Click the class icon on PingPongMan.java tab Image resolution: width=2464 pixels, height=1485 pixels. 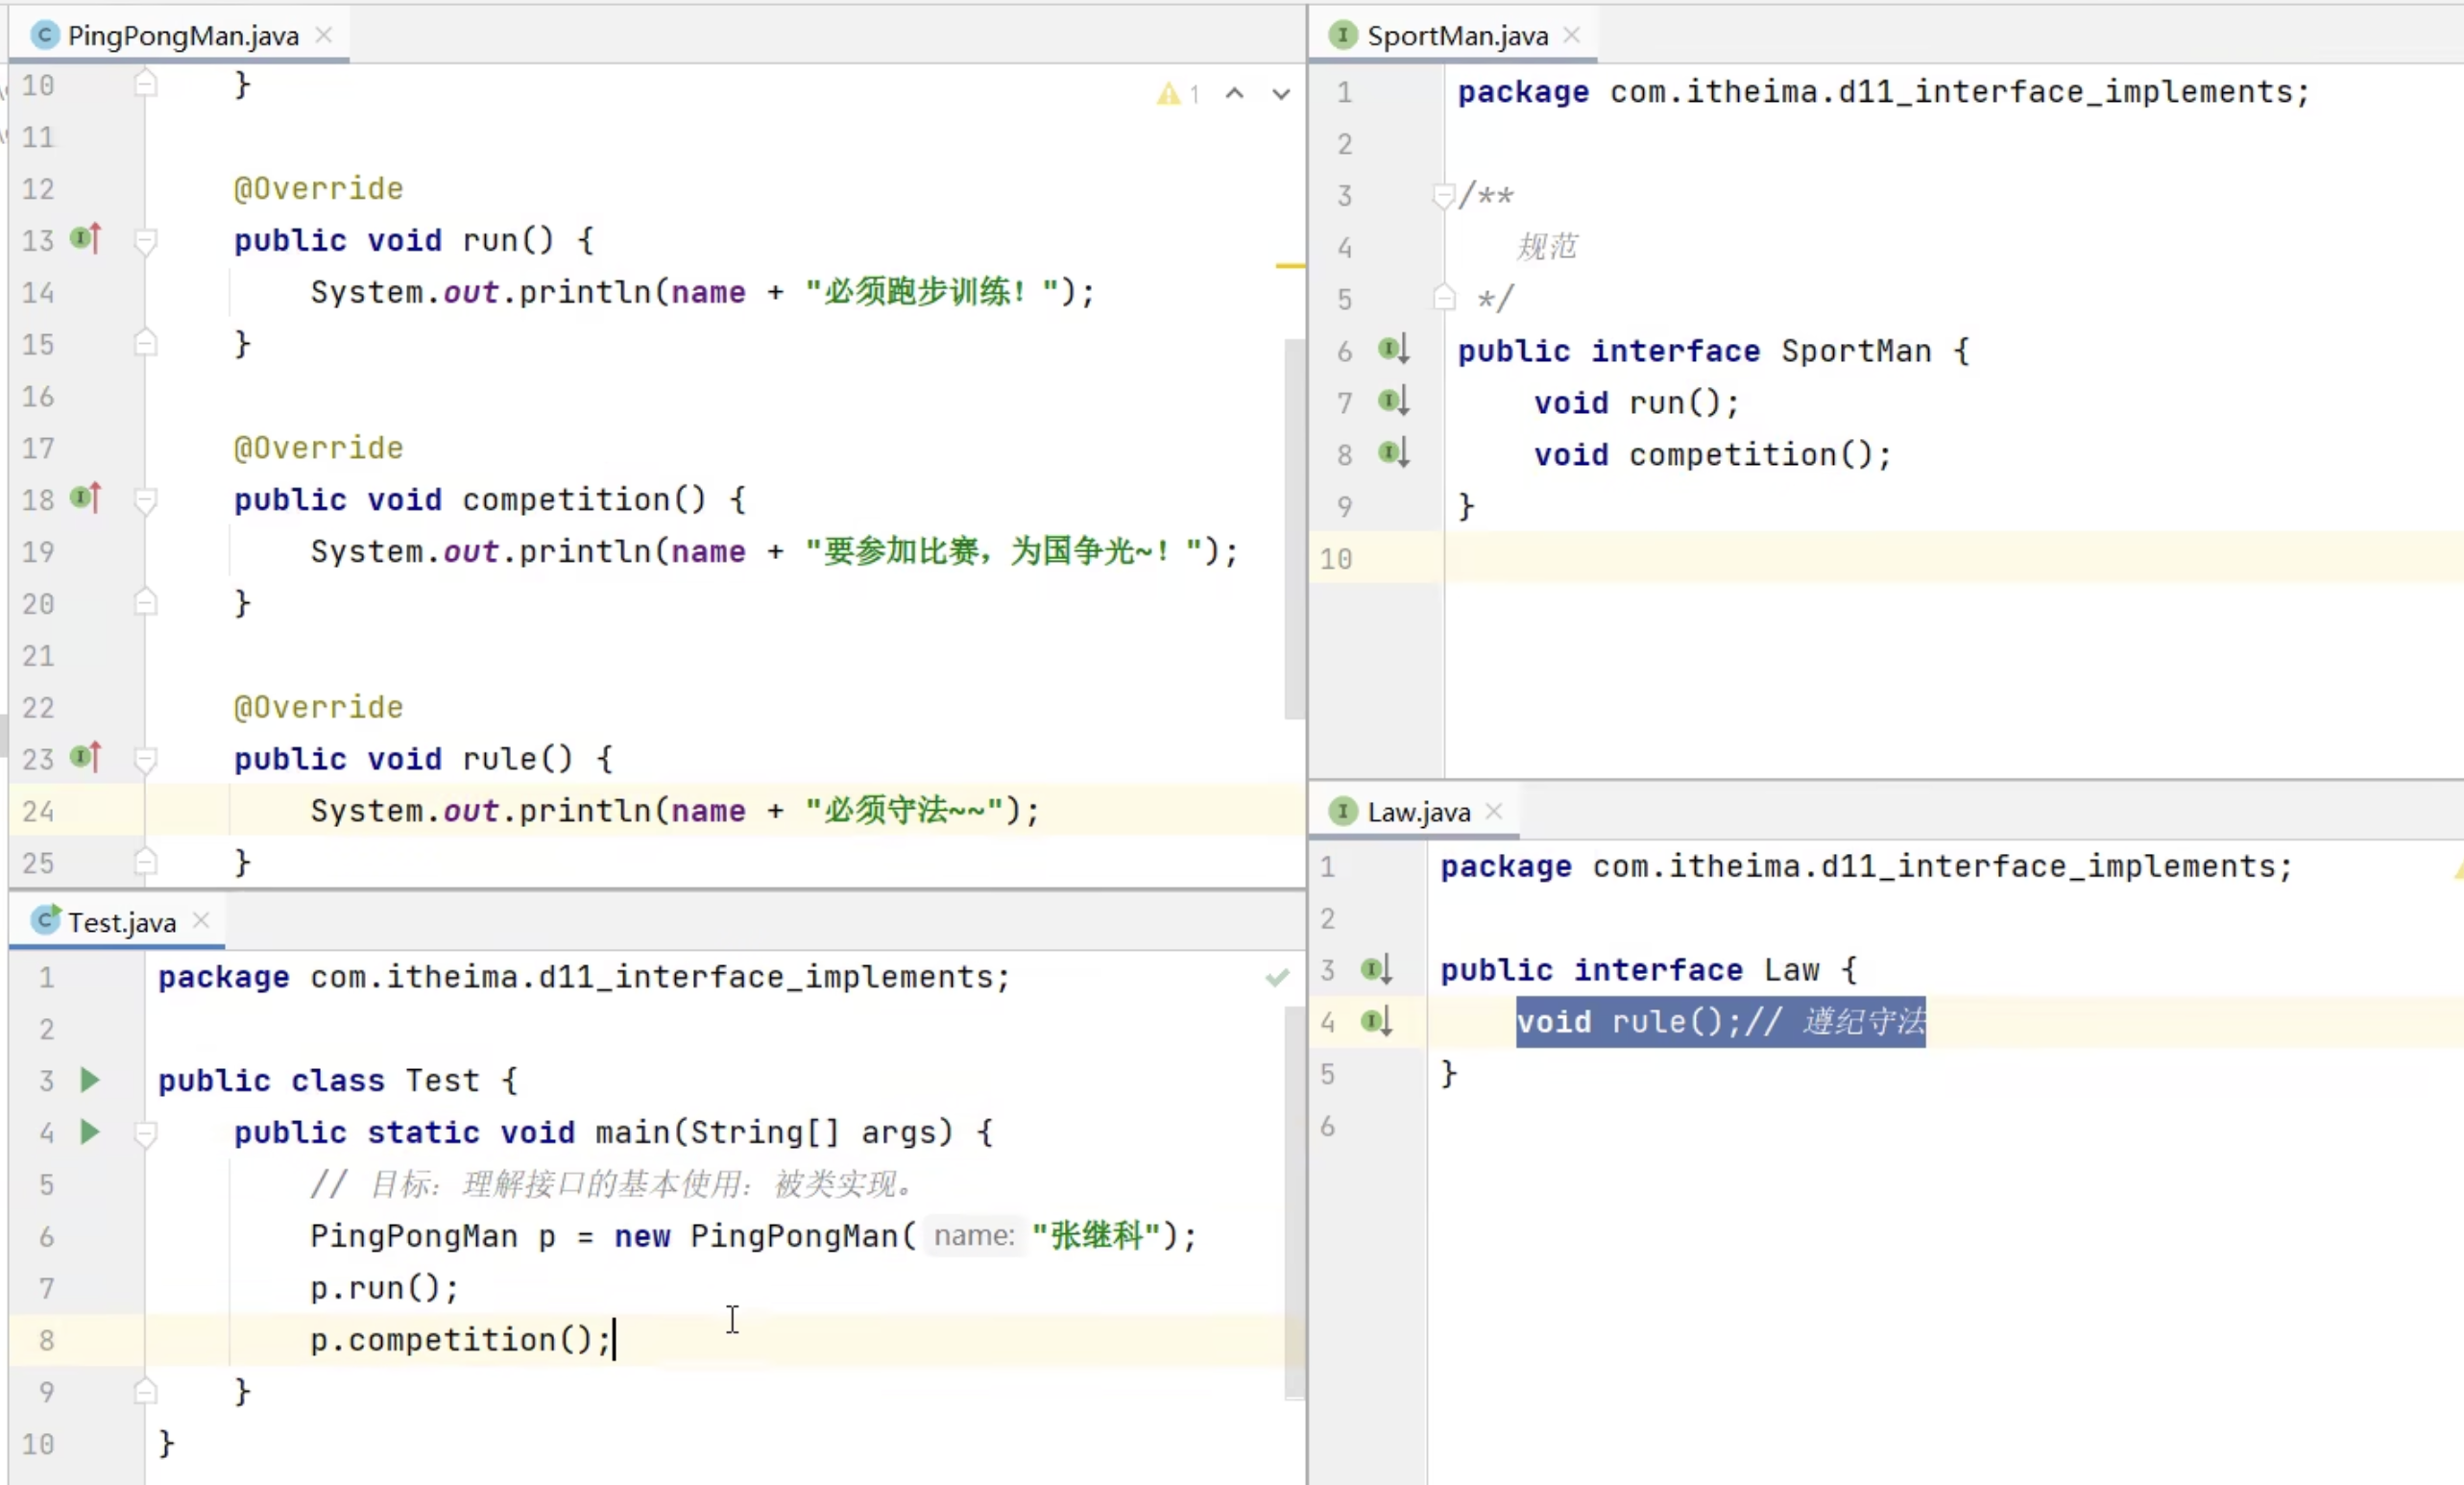pyautogui.click(x=44, y=35)
